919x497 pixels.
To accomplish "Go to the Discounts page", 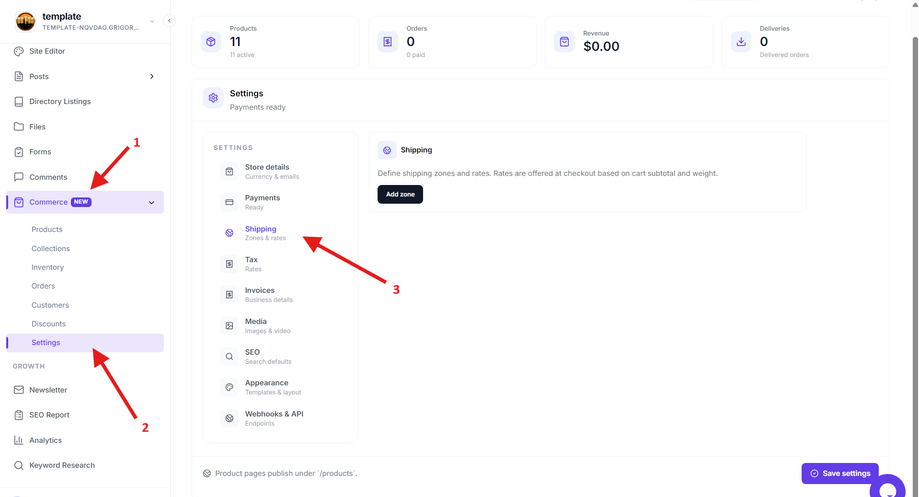I will point(49,324).
